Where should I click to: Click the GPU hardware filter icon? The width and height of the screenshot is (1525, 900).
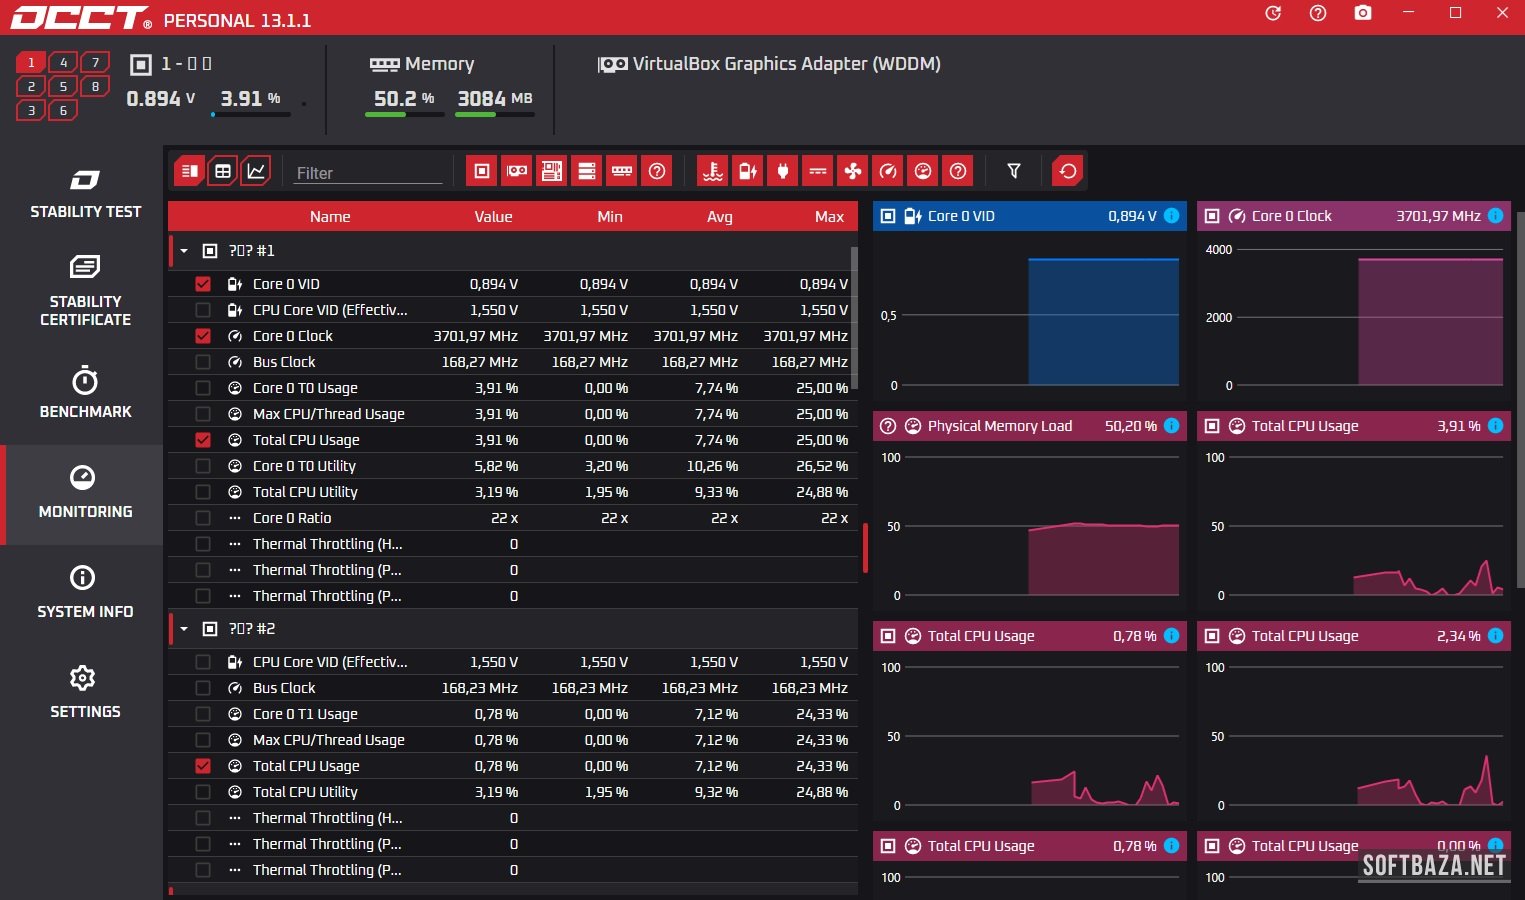coord(517,171)
